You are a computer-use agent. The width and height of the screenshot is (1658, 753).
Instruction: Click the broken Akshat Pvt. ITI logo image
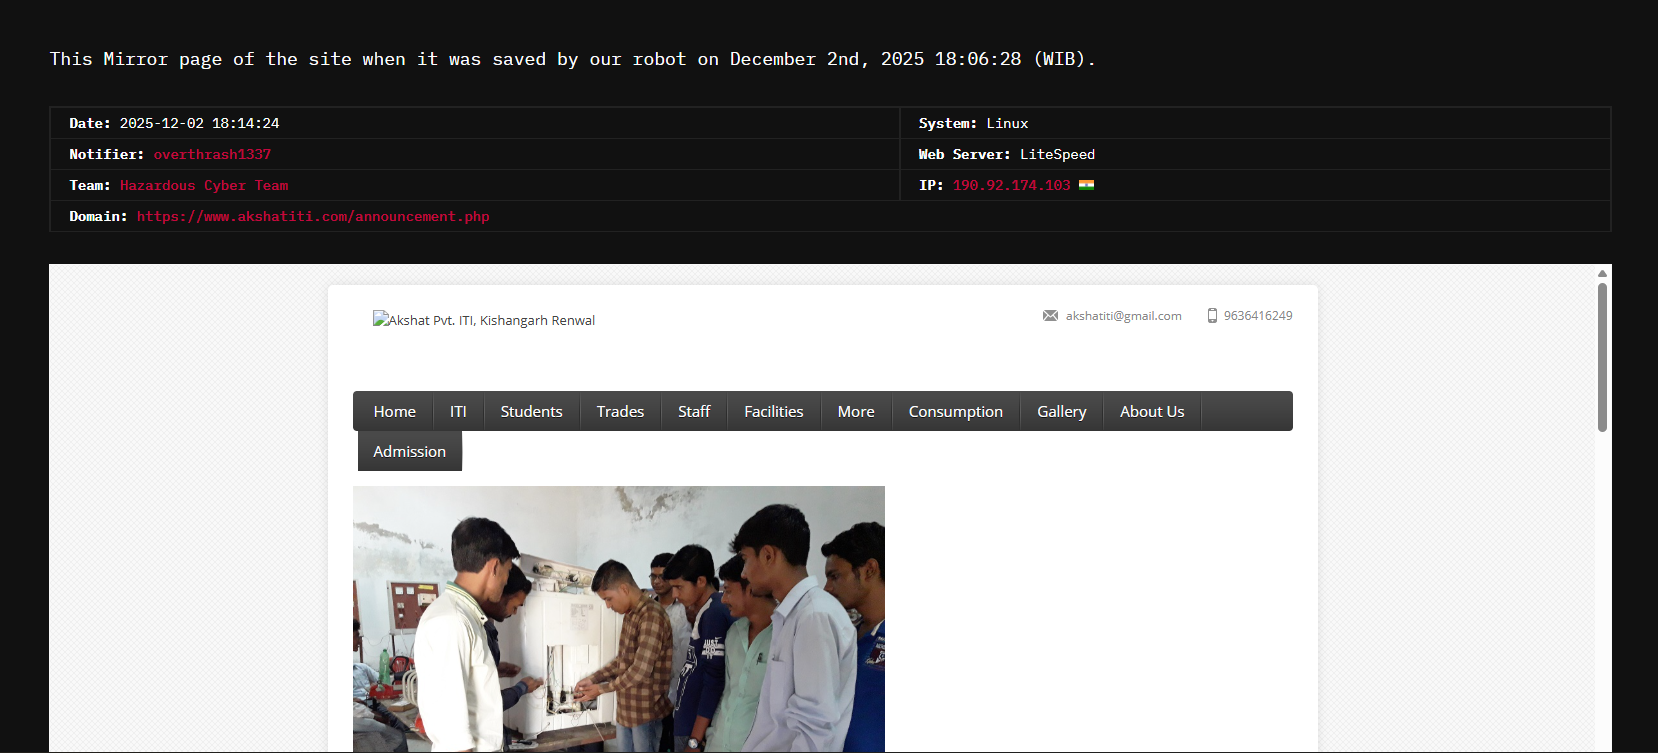click(x=483, y=320)
